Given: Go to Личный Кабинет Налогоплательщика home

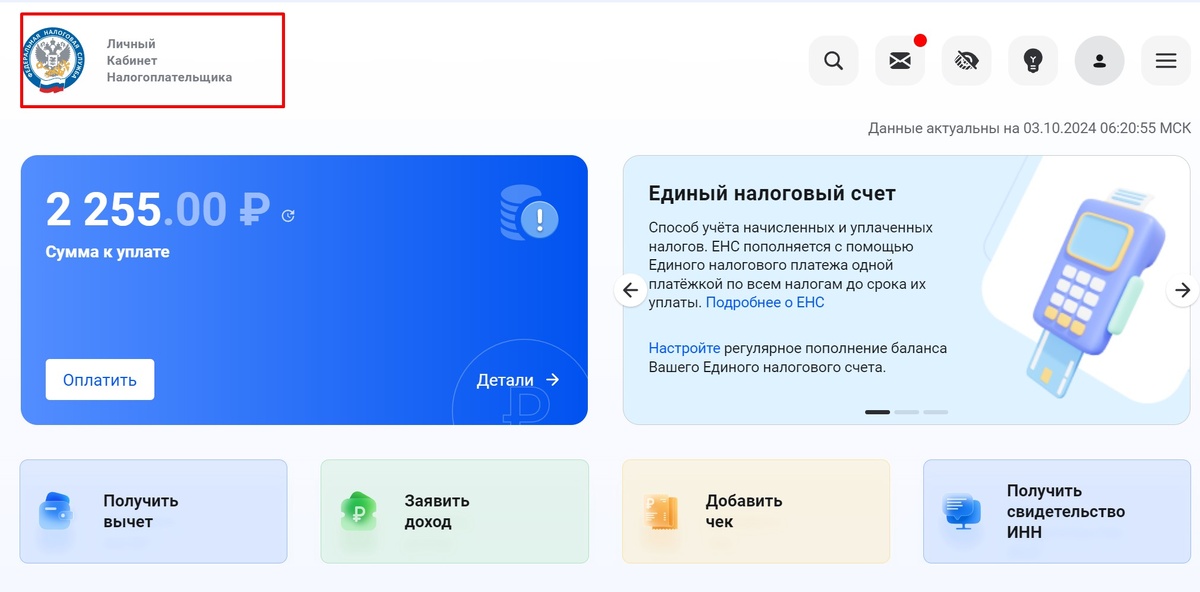Looking at the screenshot, I should tap(151, 60).
